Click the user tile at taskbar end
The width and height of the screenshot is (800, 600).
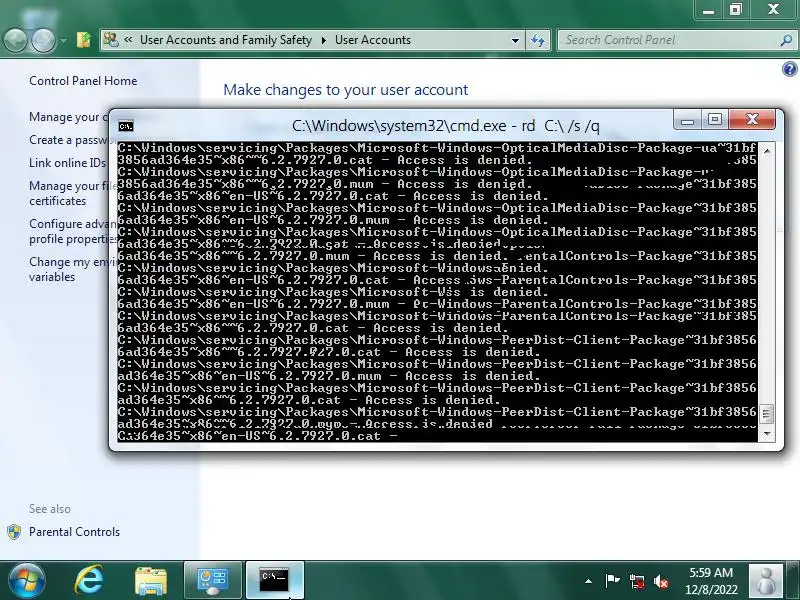click(x=766, y=581)
